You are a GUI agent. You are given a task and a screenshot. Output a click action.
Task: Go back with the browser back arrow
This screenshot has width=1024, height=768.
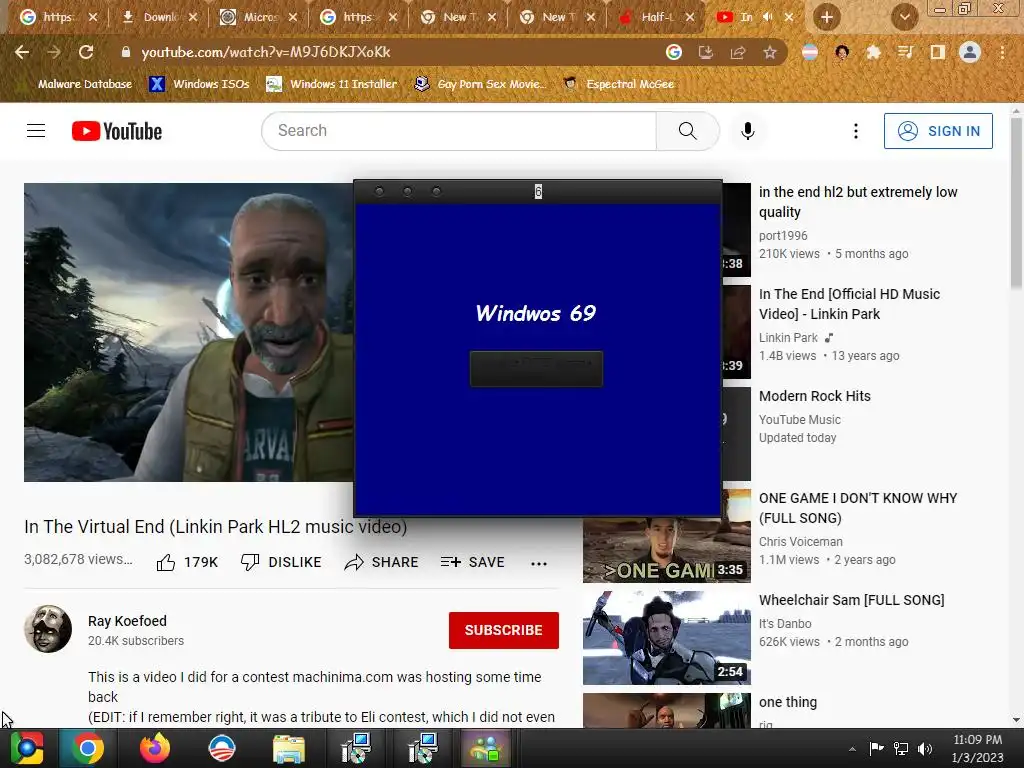tap(22, 52)
